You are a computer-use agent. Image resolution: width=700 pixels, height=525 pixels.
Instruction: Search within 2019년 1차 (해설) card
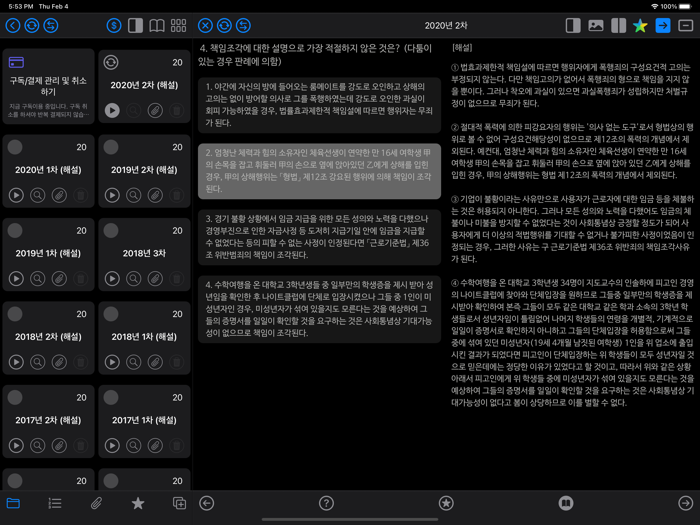click(38, 278)
